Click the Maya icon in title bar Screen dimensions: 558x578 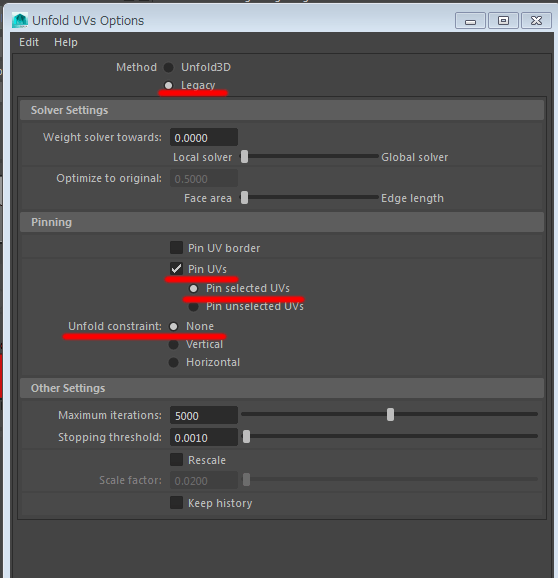(x=20, y=21)
